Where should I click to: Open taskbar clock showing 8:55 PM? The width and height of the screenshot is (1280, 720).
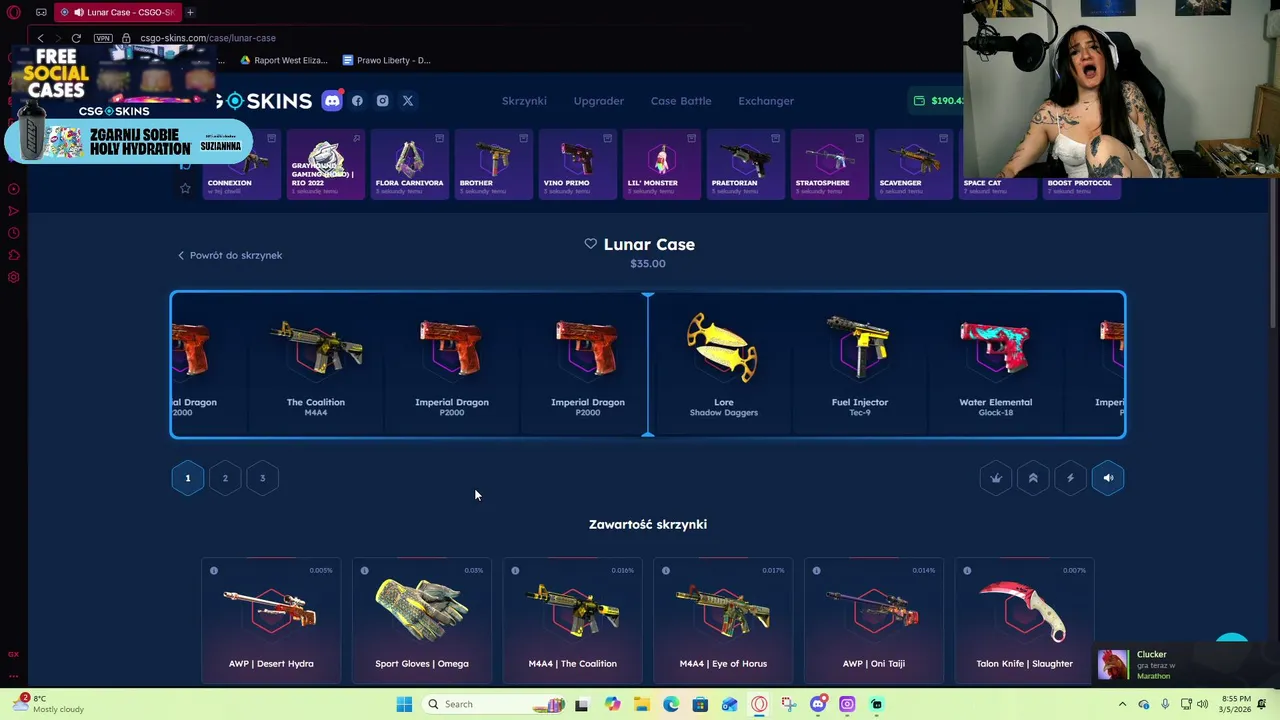point(1235,704)
